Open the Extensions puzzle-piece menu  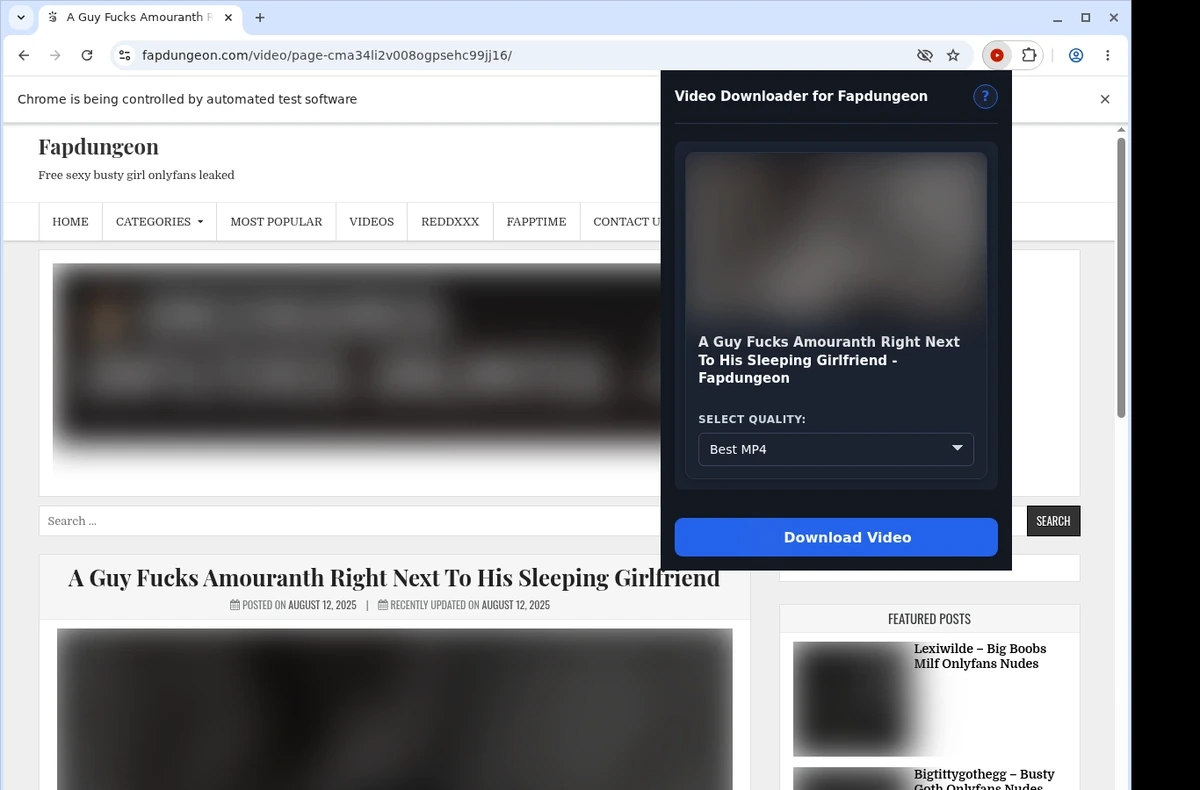tap(1029, 56)
